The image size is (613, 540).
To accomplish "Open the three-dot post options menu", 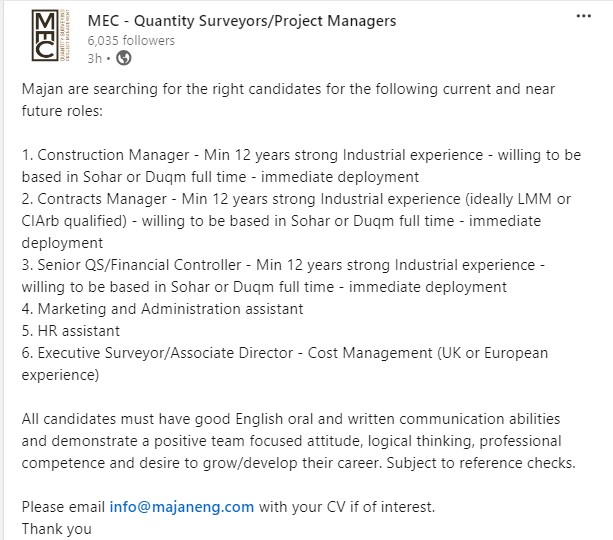I will coord(583,16).
